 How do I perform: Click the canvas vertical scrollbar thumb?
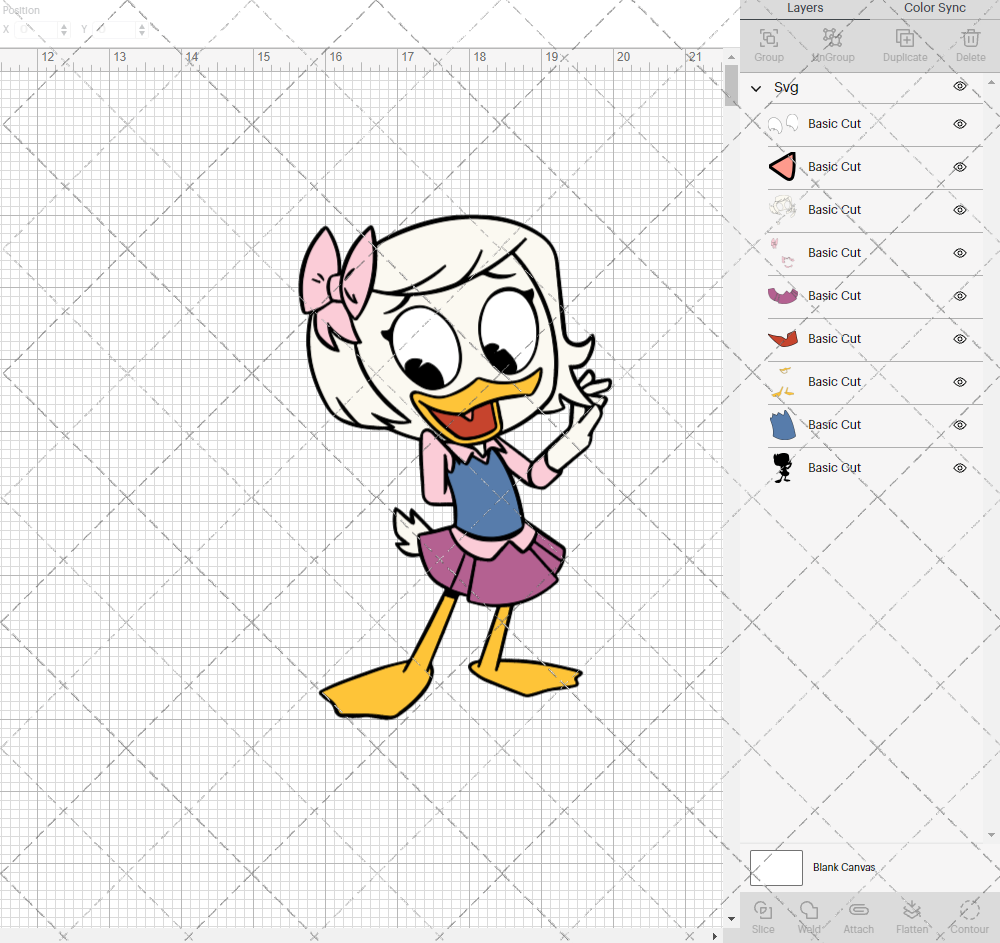[732, 85]
